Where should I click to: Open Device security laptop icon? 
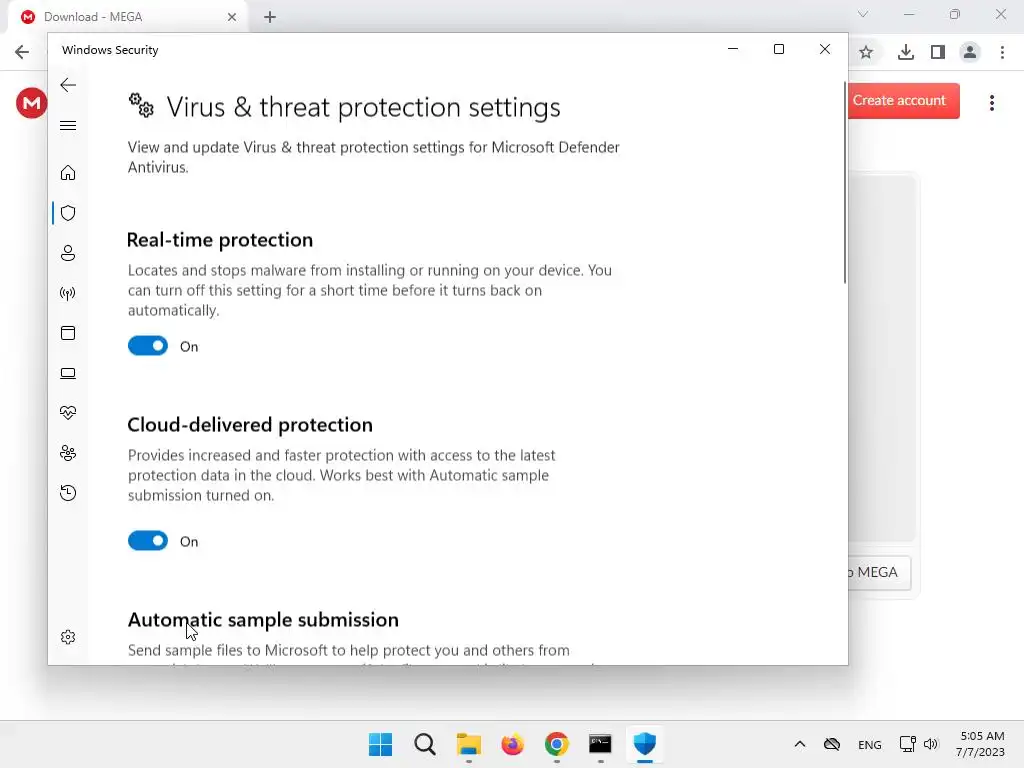68,374
